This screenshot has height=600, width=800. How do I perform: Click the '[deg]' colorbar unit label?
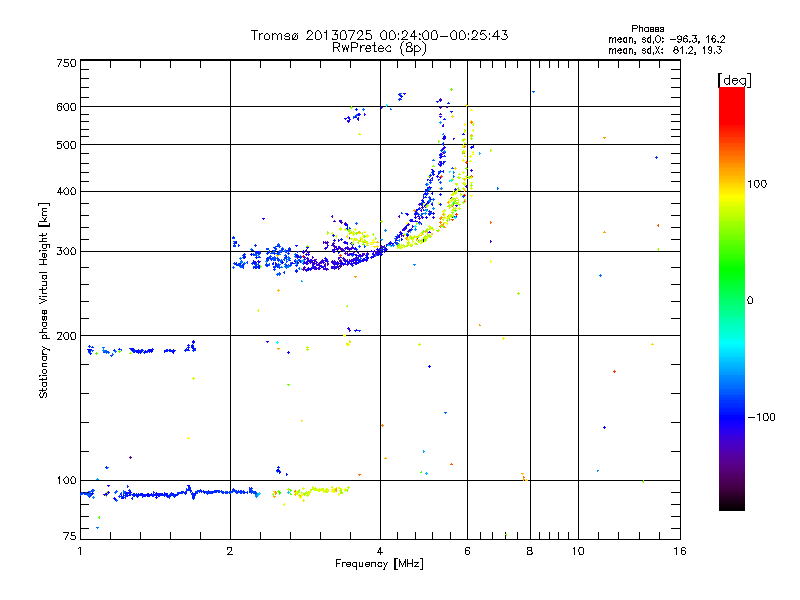pyautogui.click(x=734, y=80)
